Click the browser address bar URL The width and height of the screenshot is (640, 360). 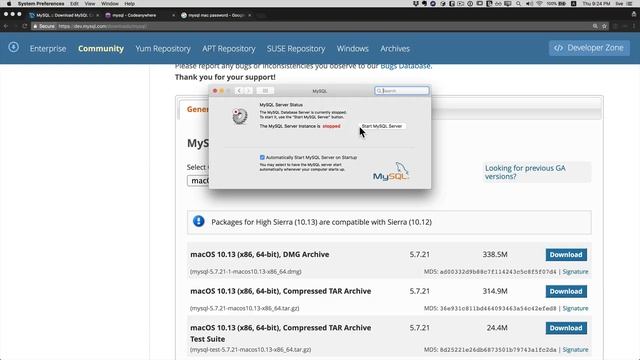click(102, 26)
